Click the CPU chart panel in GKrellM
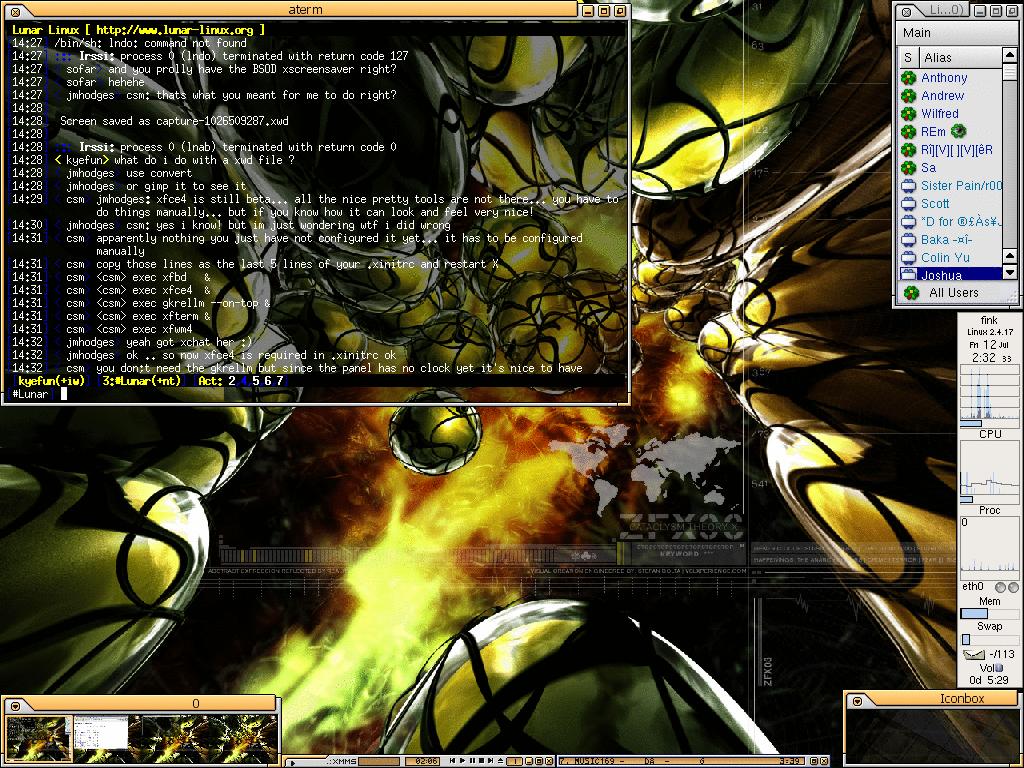1024x768 pixels. [989, 394]
